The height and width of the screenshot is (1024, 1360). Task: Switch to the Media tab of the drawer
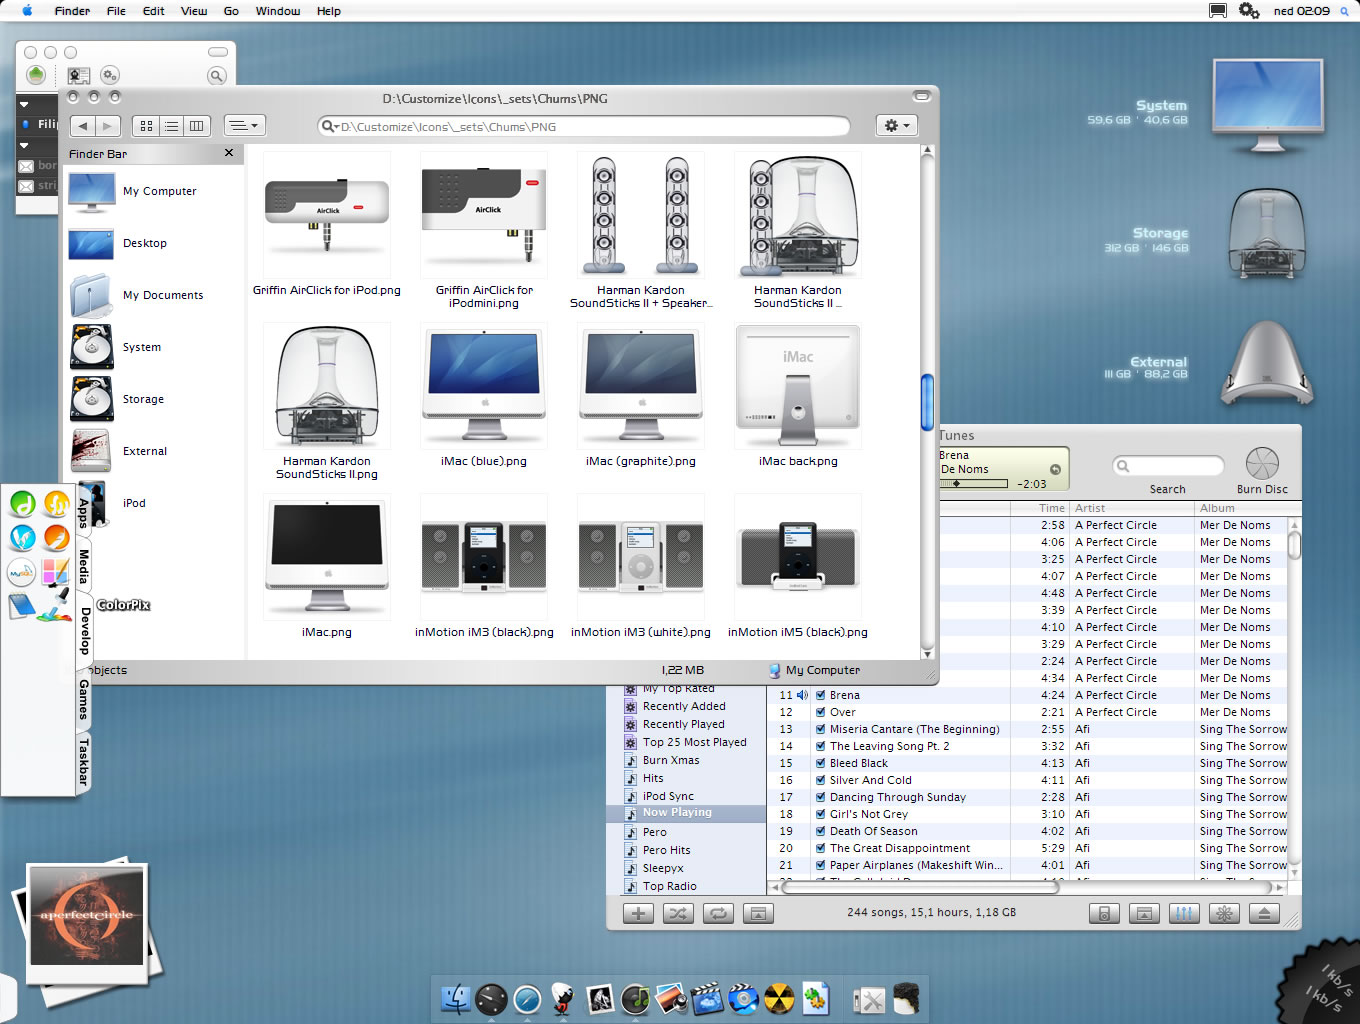[x=84, y=567]
